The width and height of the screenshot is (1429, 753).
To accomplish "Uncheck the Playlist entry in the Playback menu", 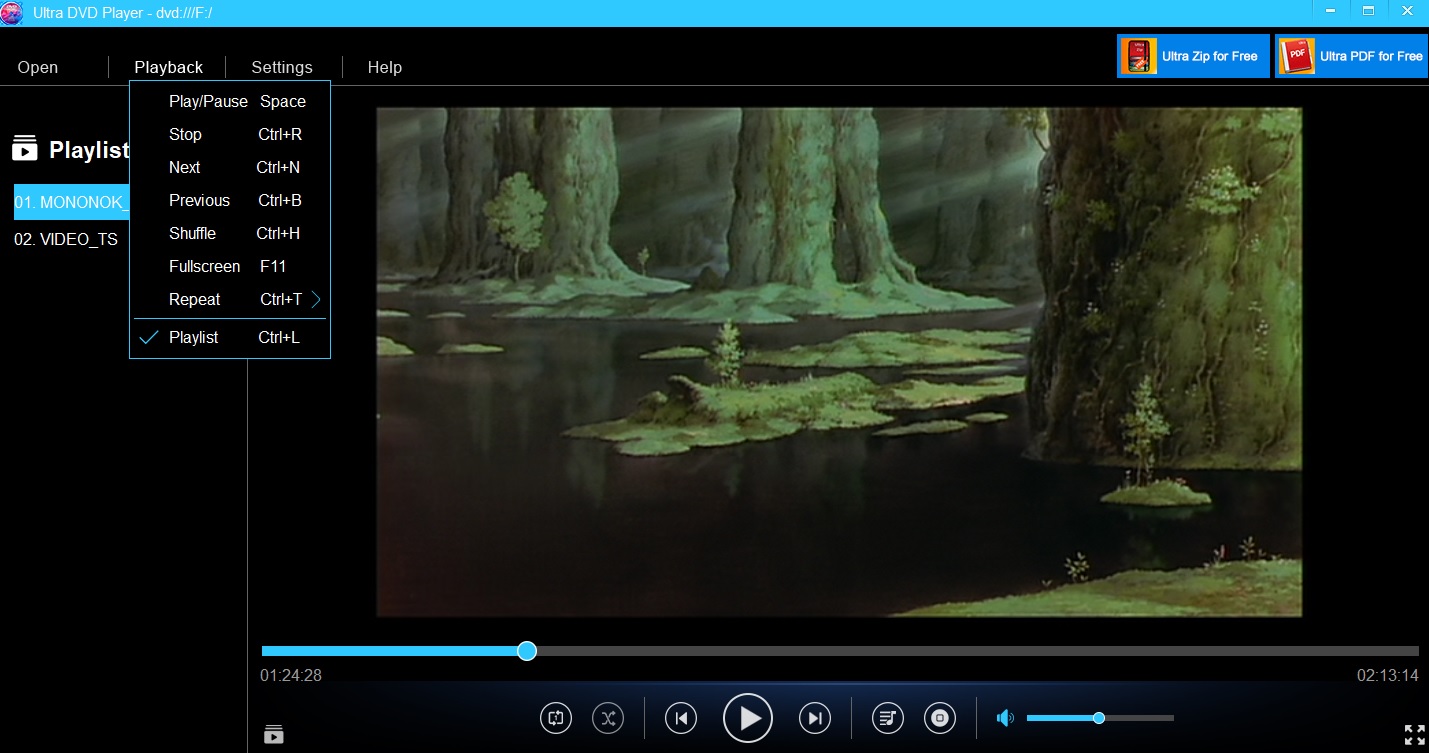I will [x=230, y=337].
